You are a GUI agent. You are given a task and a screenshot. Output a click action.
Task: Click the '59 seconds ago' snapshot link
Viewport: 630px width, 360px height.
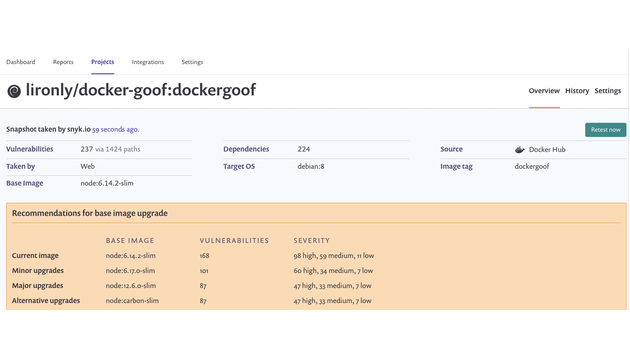116,129
